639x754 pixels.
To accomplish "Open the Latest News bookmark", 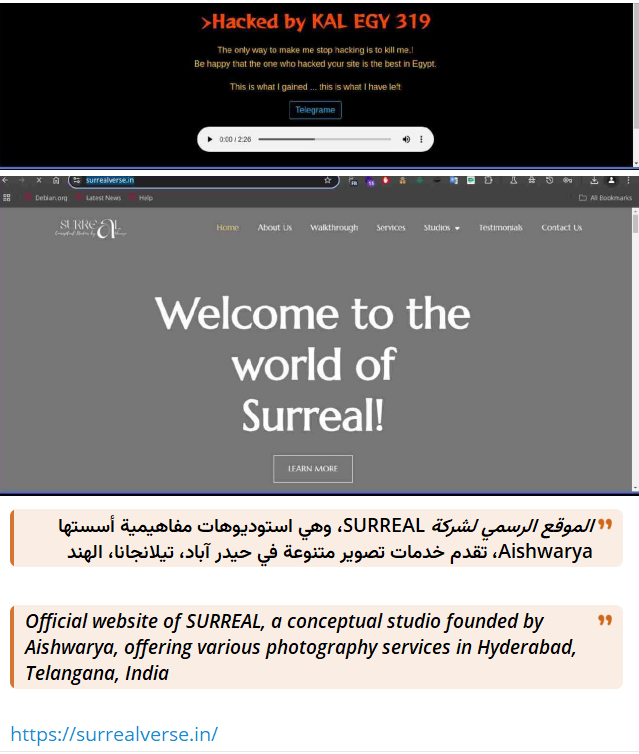I will pyautogui.click(x=98, y=198).
